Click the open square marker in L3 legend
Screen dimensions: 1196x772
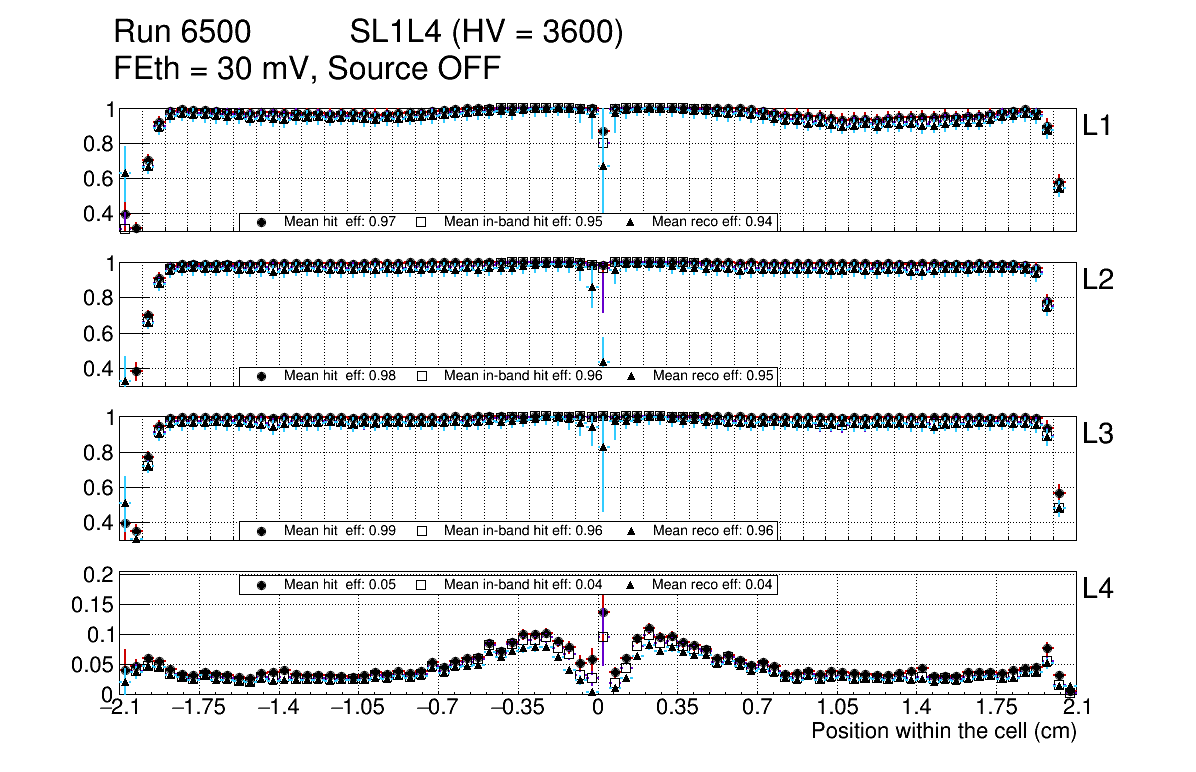422,531
